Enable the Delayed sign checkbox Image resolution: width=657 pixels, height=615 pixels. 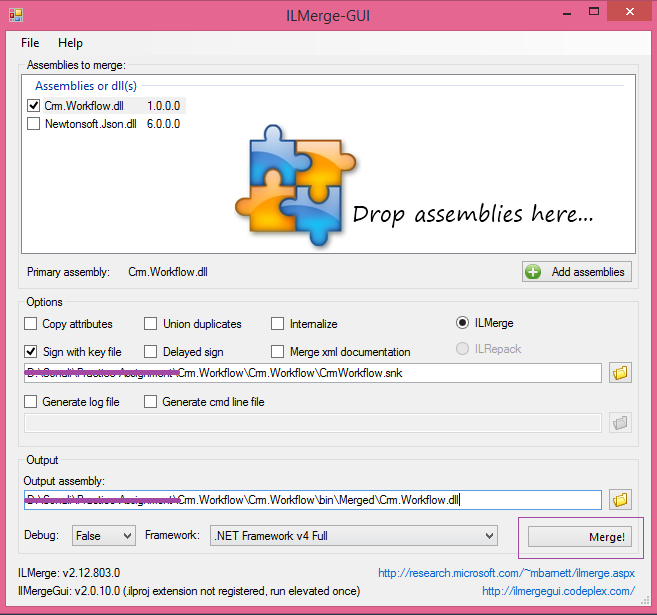point(150,351)
